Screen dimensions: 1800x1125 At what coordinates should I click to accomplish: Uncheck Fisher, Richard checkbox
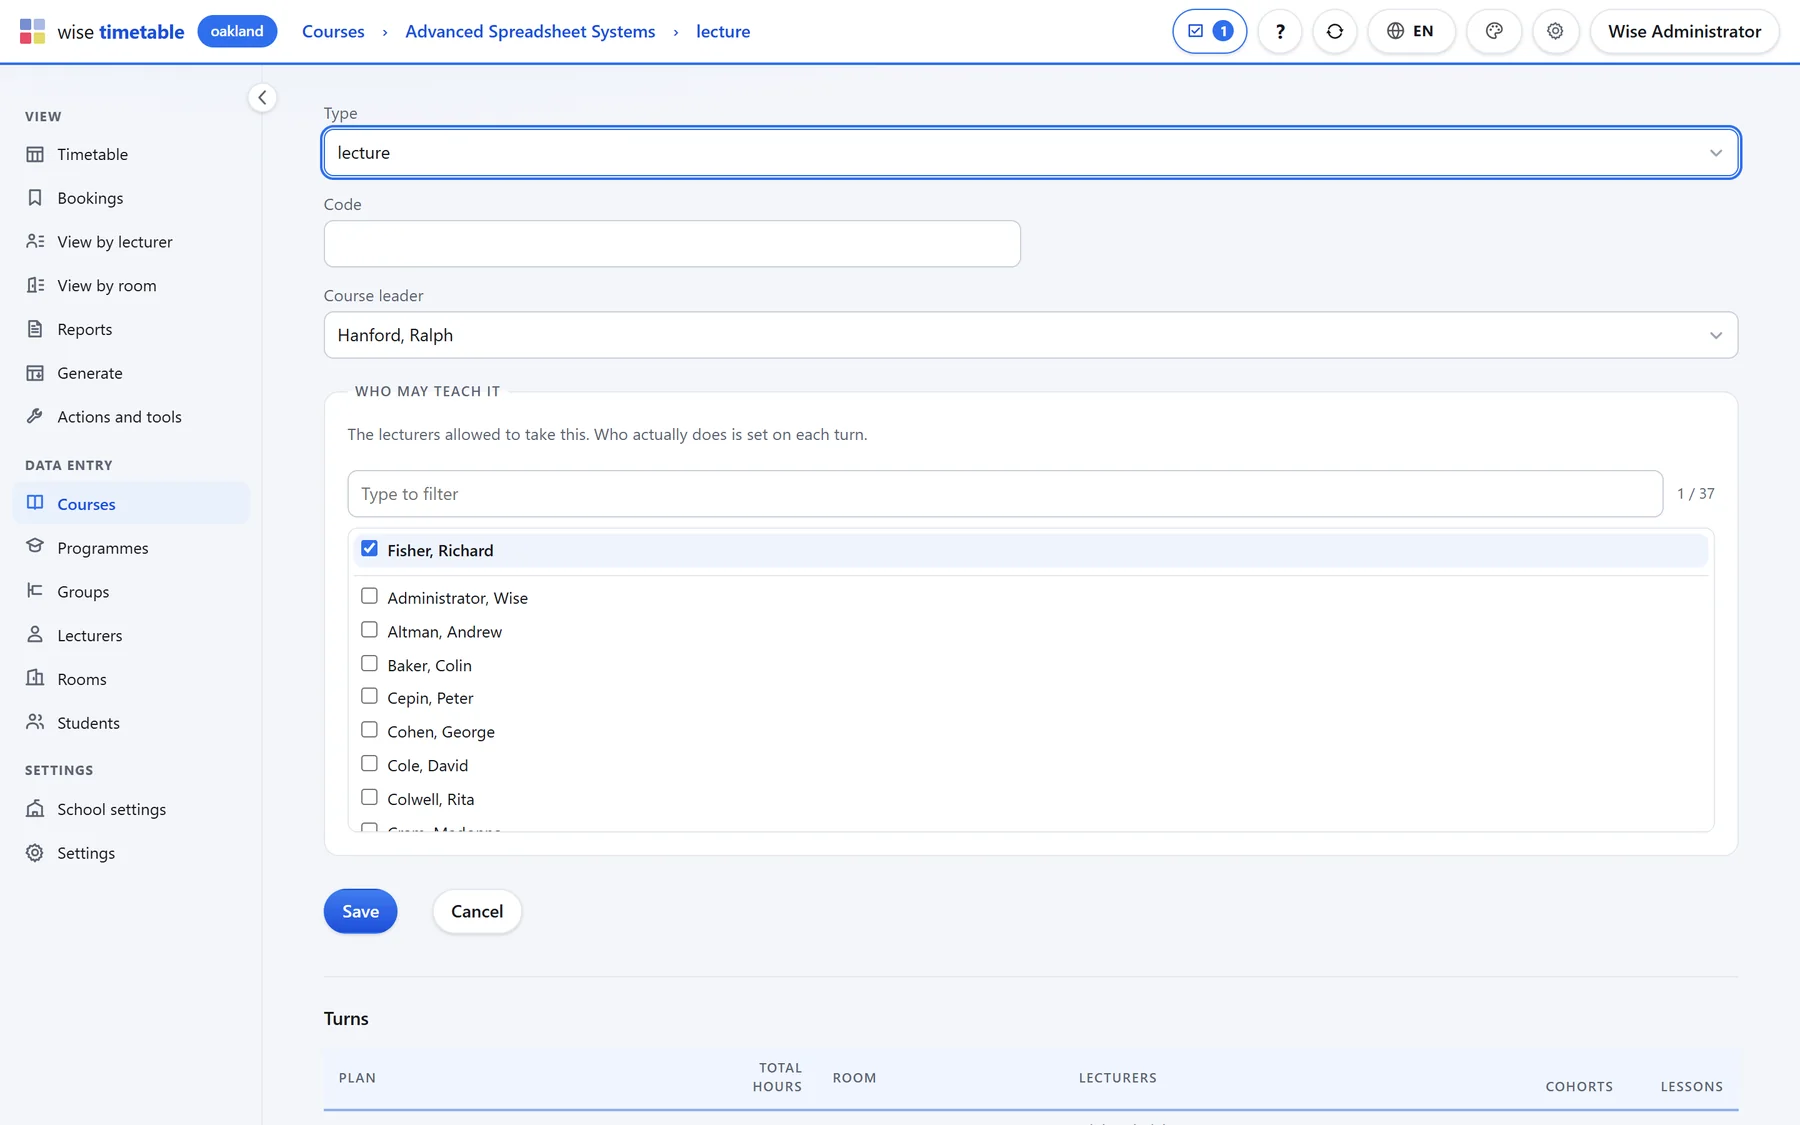coord(369,549)
